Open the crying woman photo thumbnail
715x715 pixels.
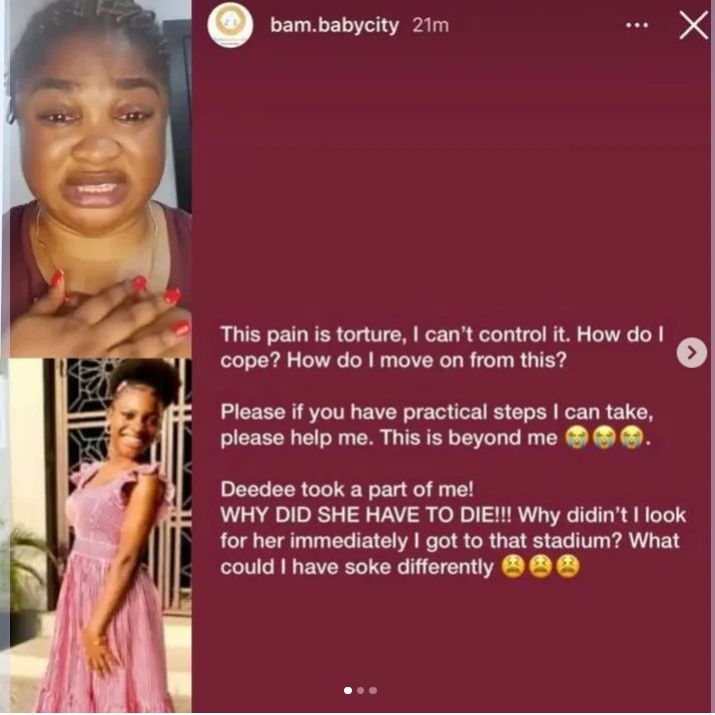coord(97,179)
